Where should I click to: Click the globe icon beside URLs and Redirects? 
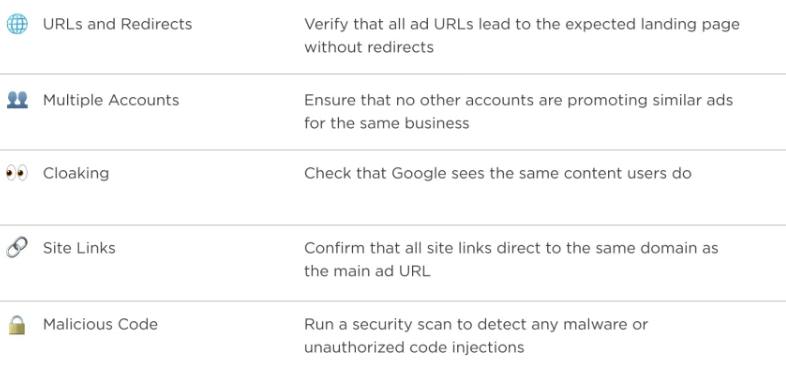point(17,24)
